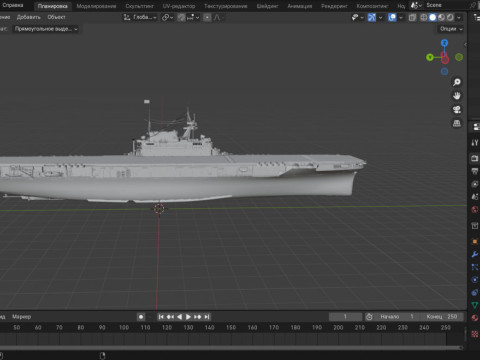Open the Объект menu in viewport header

56,17
